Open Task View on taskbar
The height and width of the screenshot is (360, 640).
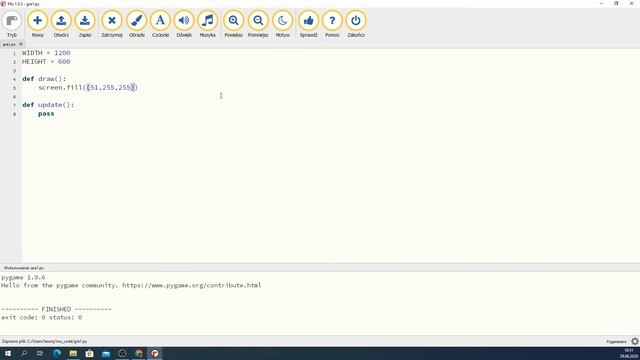[x=40, y=353]
